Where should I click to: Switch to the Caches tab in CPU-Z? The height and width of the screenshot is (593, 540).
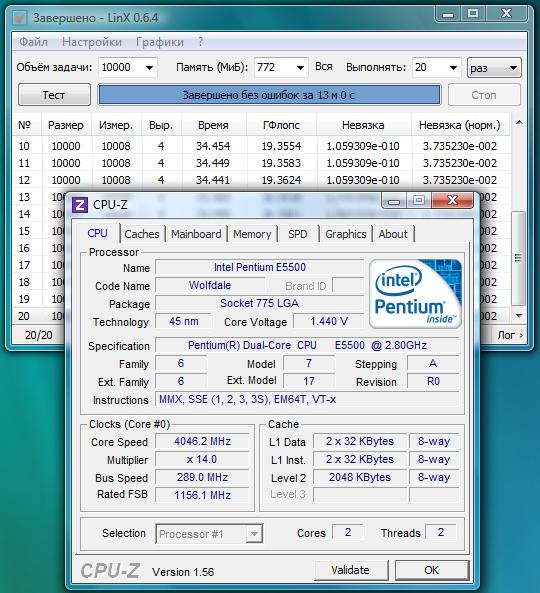142,234
